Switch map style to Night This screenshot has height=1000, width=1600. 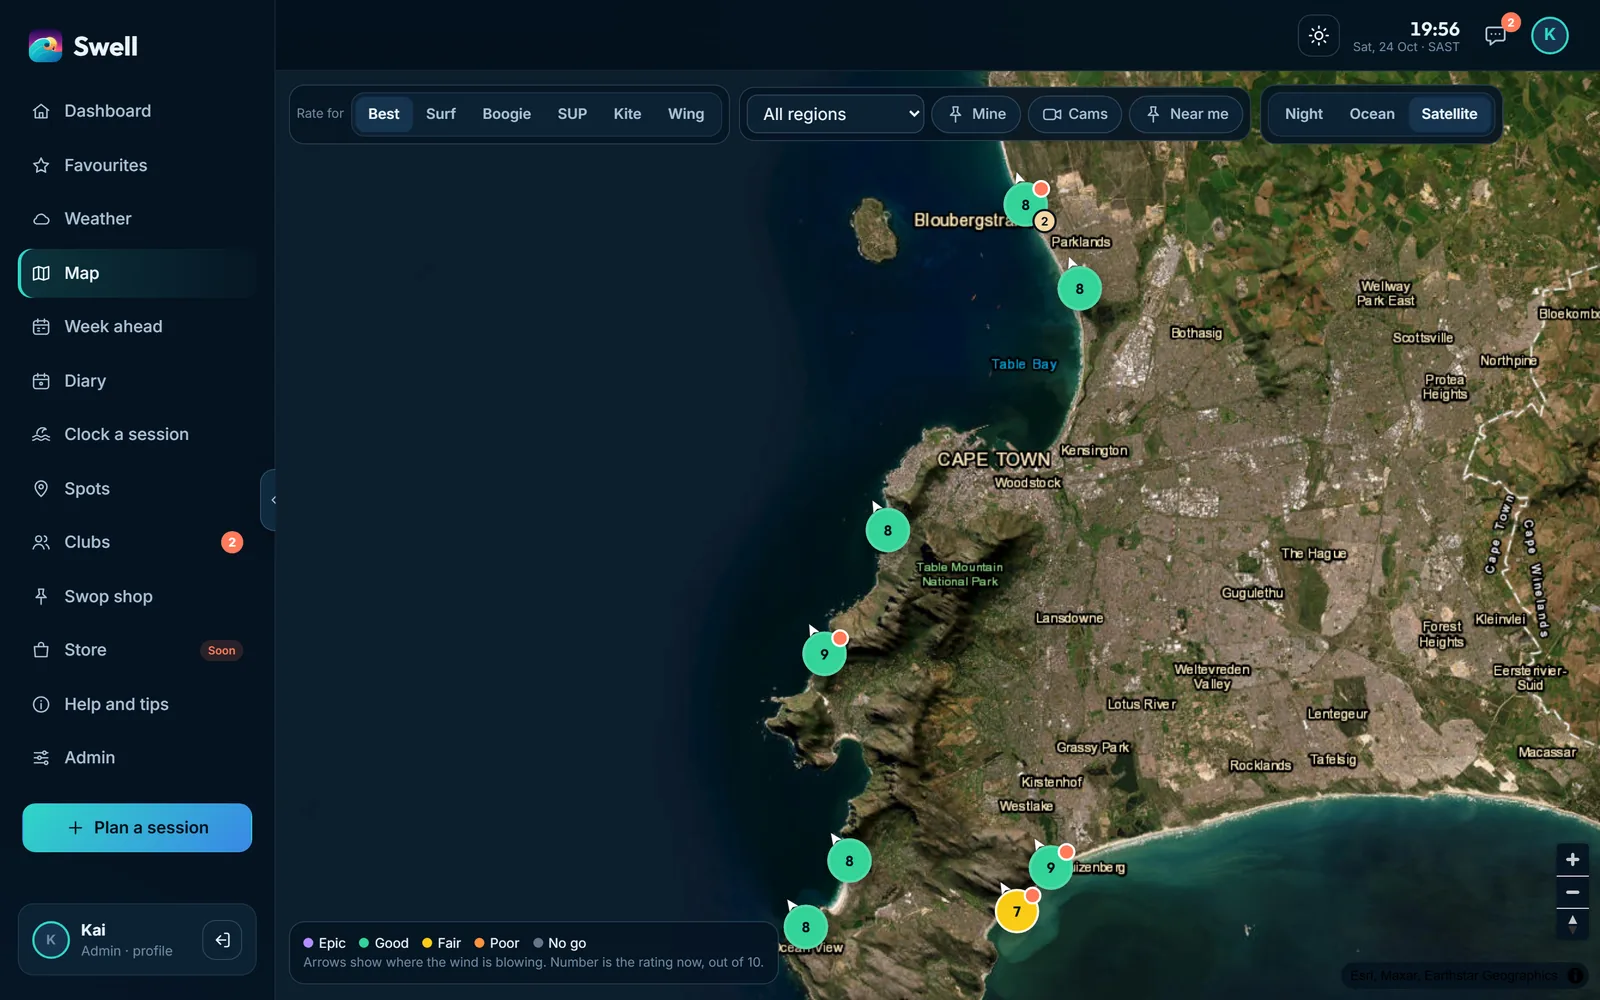(x=1303, y=114)
